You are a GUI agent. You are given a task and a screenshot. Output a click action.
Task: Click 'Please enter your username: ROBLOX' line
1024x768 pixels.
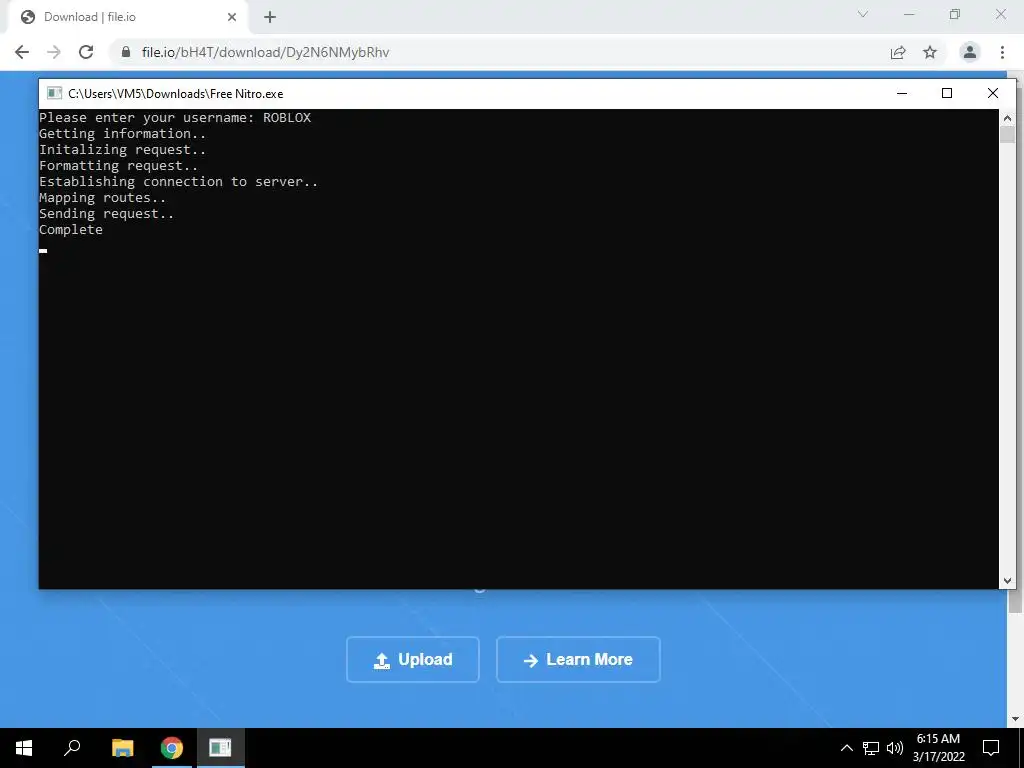tap(175, 118)
